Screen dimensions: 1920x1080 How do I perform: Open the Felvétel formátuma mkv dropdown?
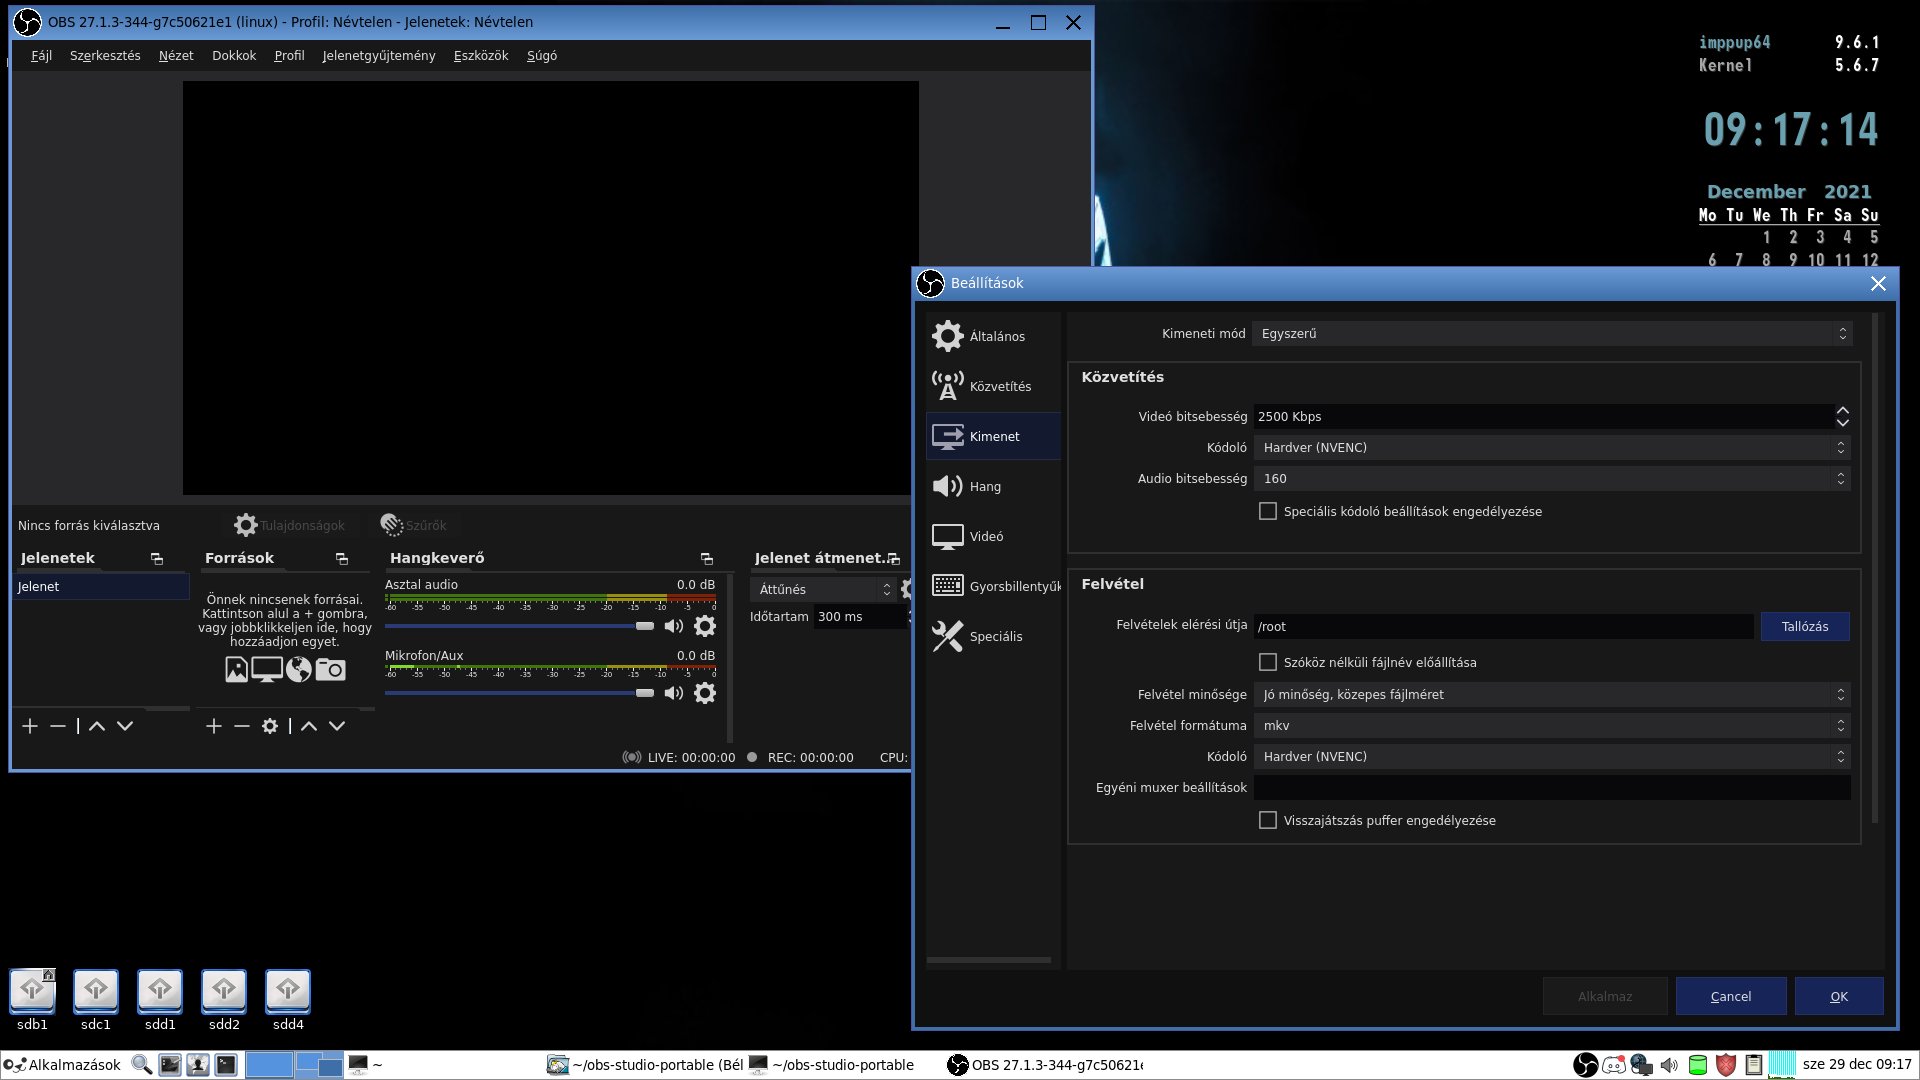coord(1552,726)
